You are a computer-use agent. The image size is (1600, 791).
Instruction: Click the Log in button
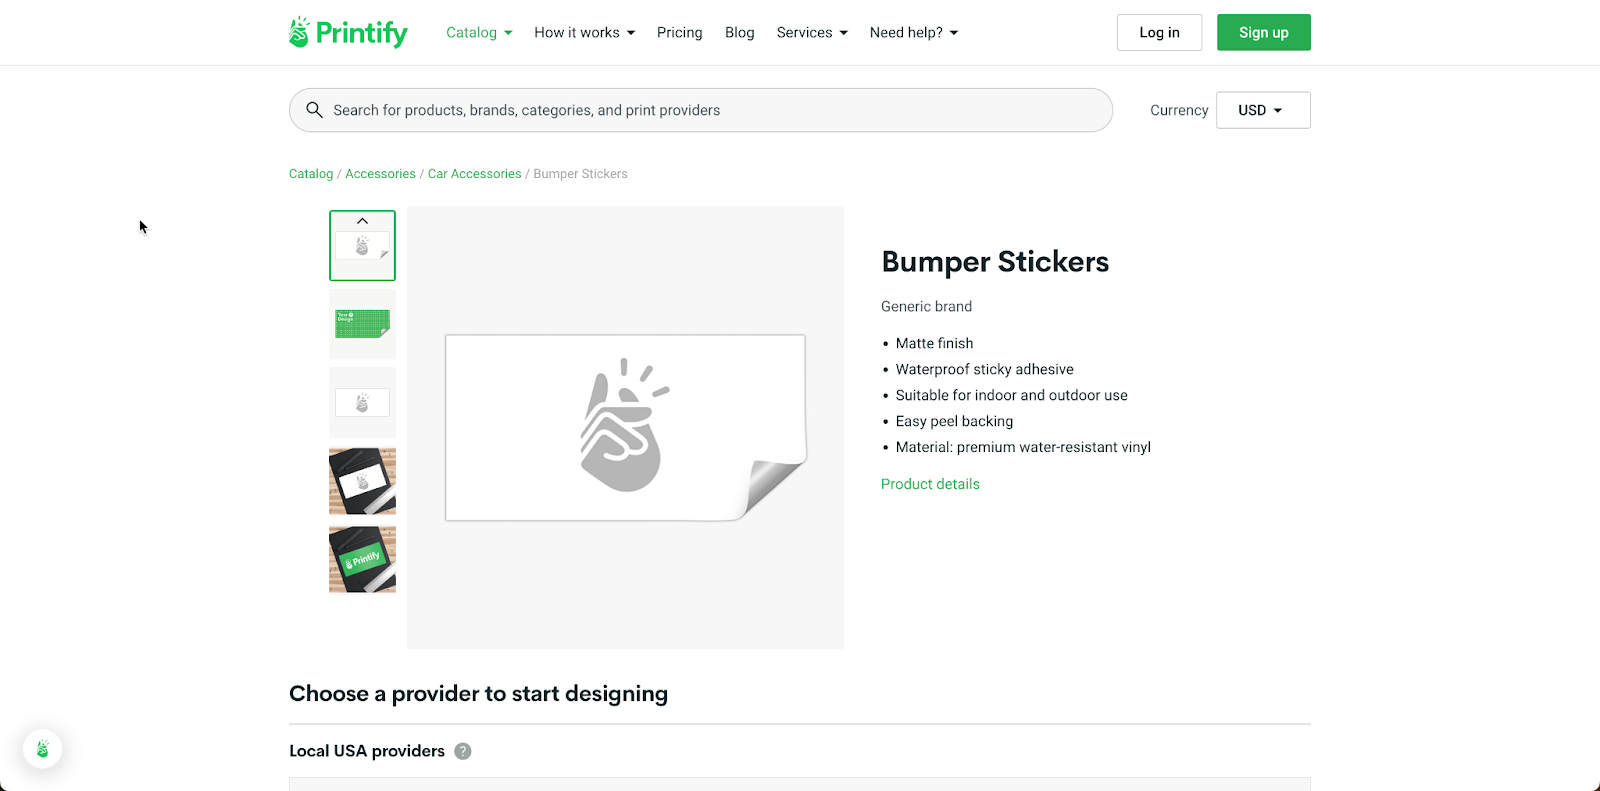pos(1159,32)
